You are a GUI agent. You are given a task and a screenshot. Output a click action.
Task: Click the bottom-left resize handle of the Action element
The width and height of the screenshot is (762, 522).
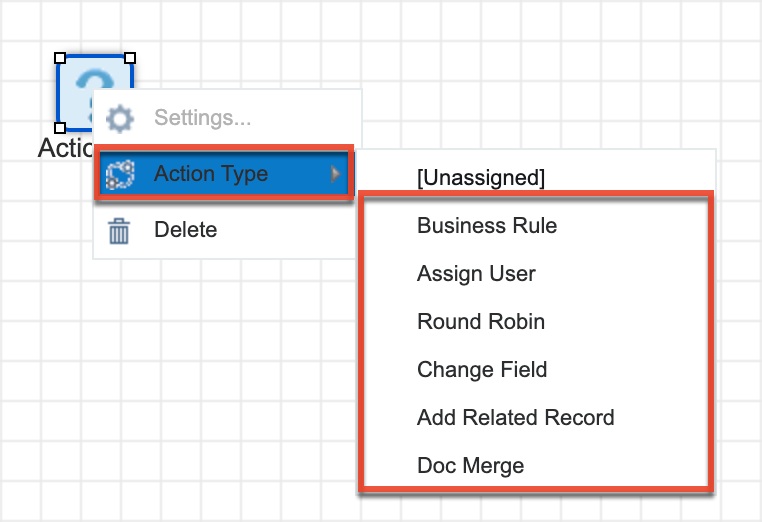tap(60, 128)
